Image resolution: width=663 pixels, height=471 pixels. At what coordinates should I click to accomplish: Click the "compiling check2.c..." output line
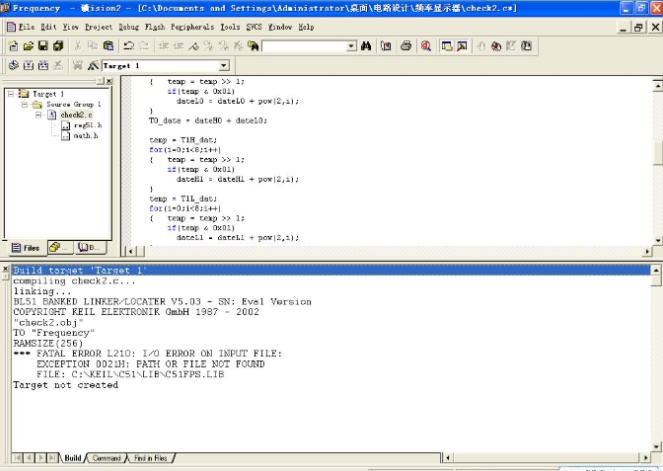(74, 281)
